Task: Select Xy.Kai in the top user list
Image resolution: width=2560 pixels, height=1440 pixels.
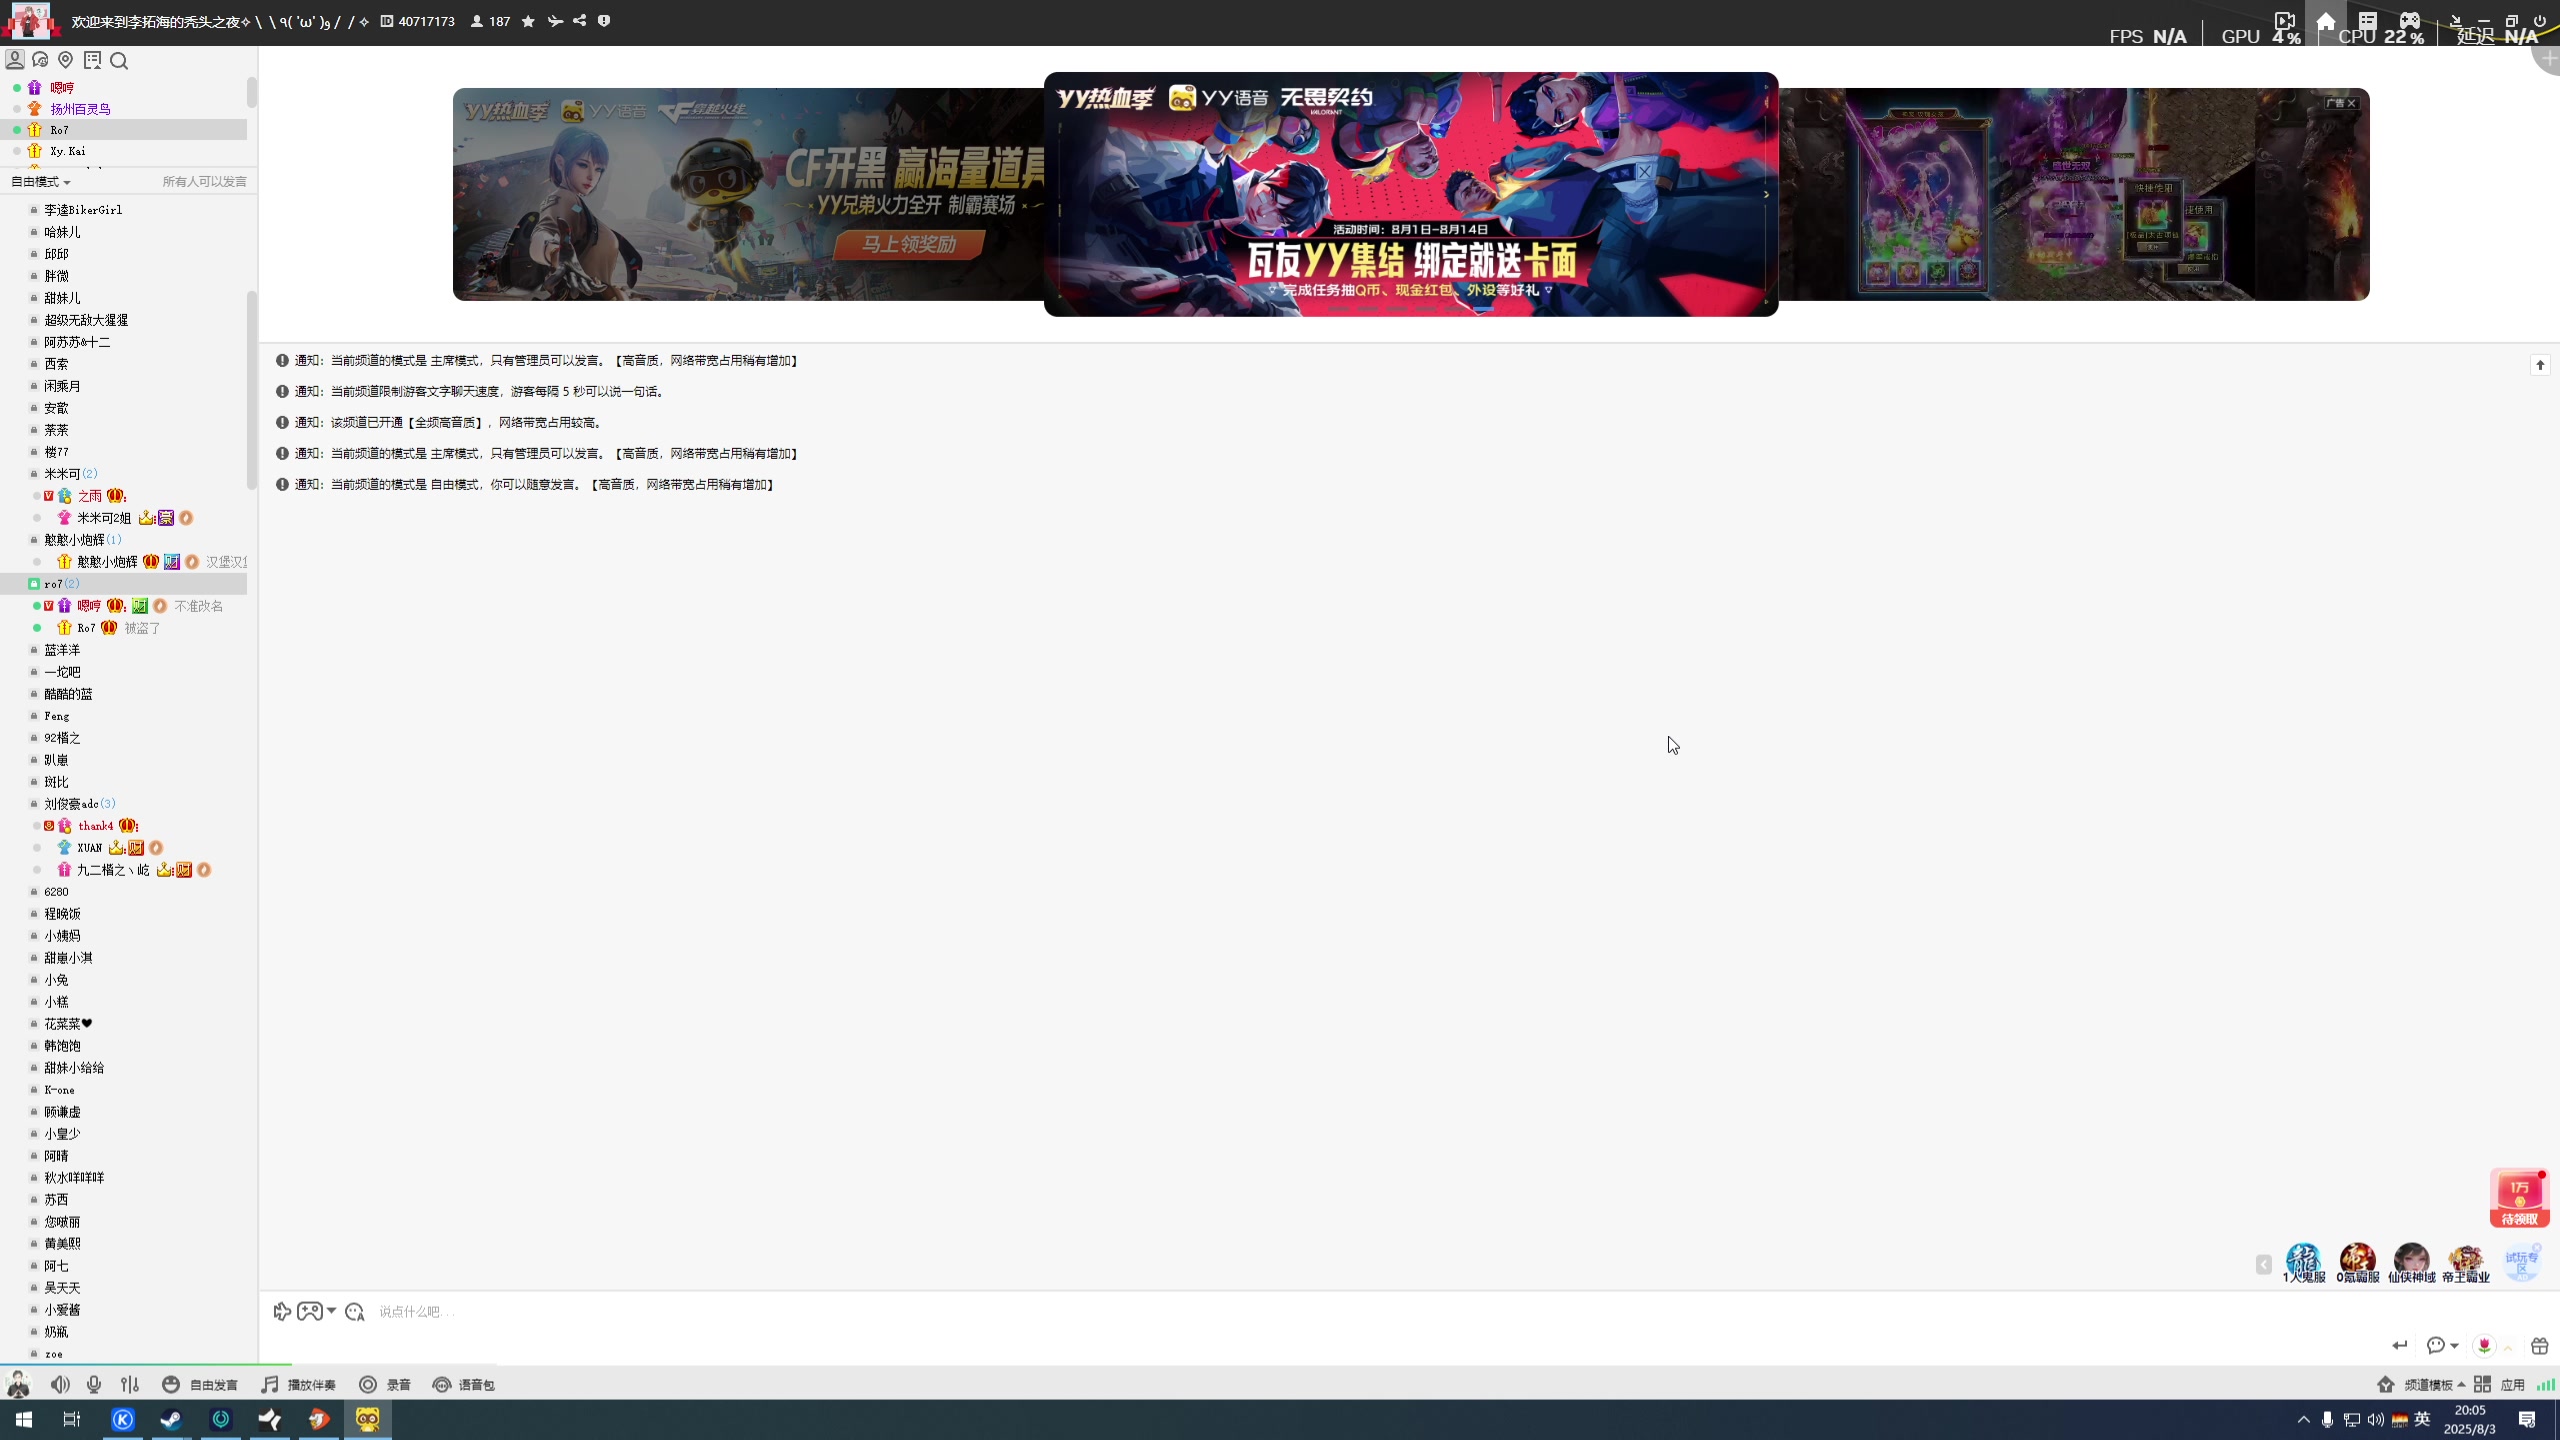Action: [x=68, y=151]
